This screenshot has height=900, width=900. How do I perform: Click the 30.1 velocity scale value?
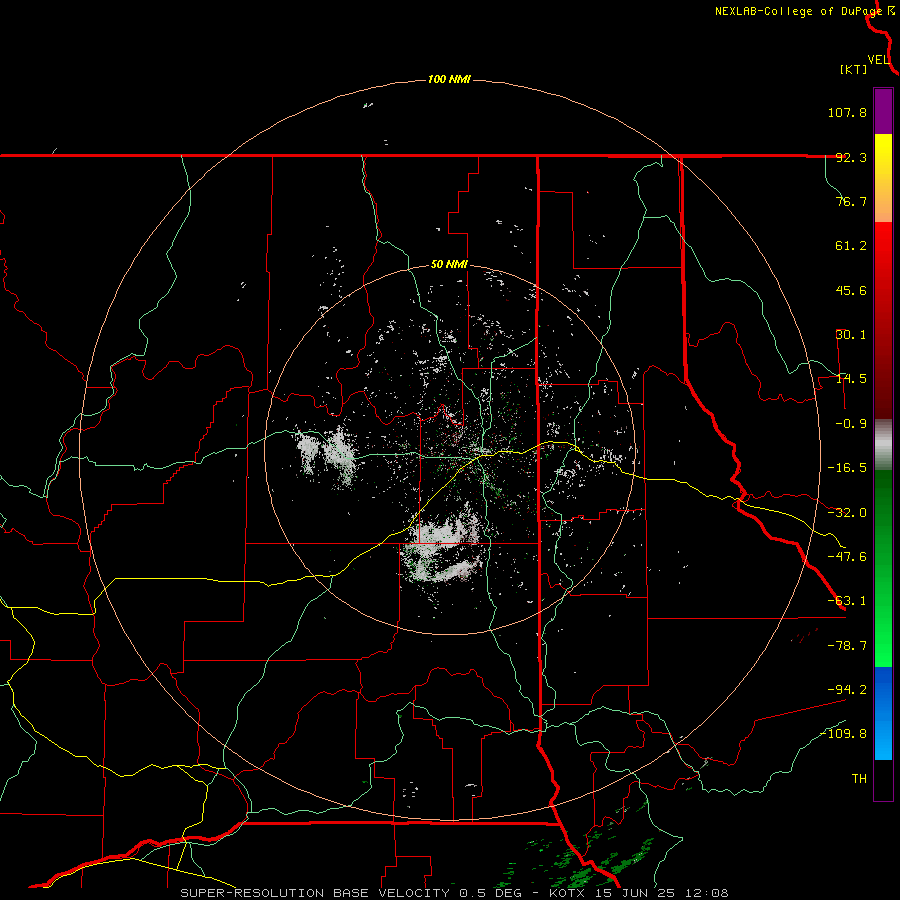pos(851,334)
